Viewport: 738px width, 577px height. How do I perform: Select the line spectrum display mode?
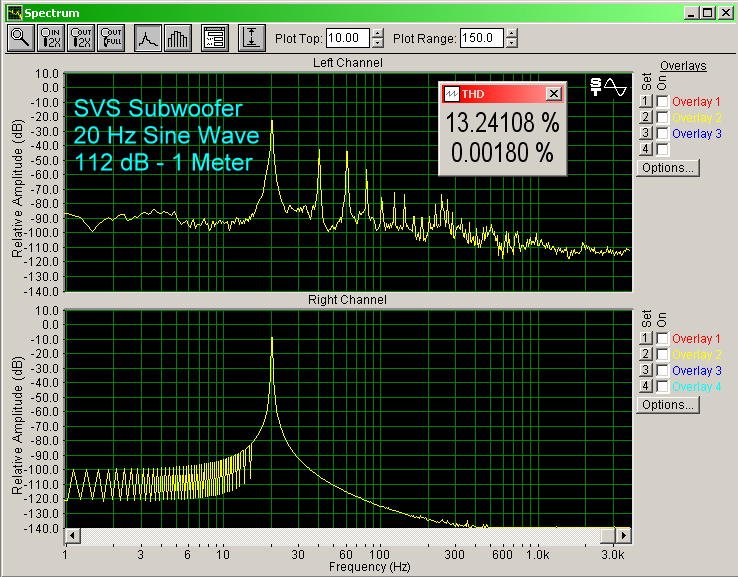148,38
